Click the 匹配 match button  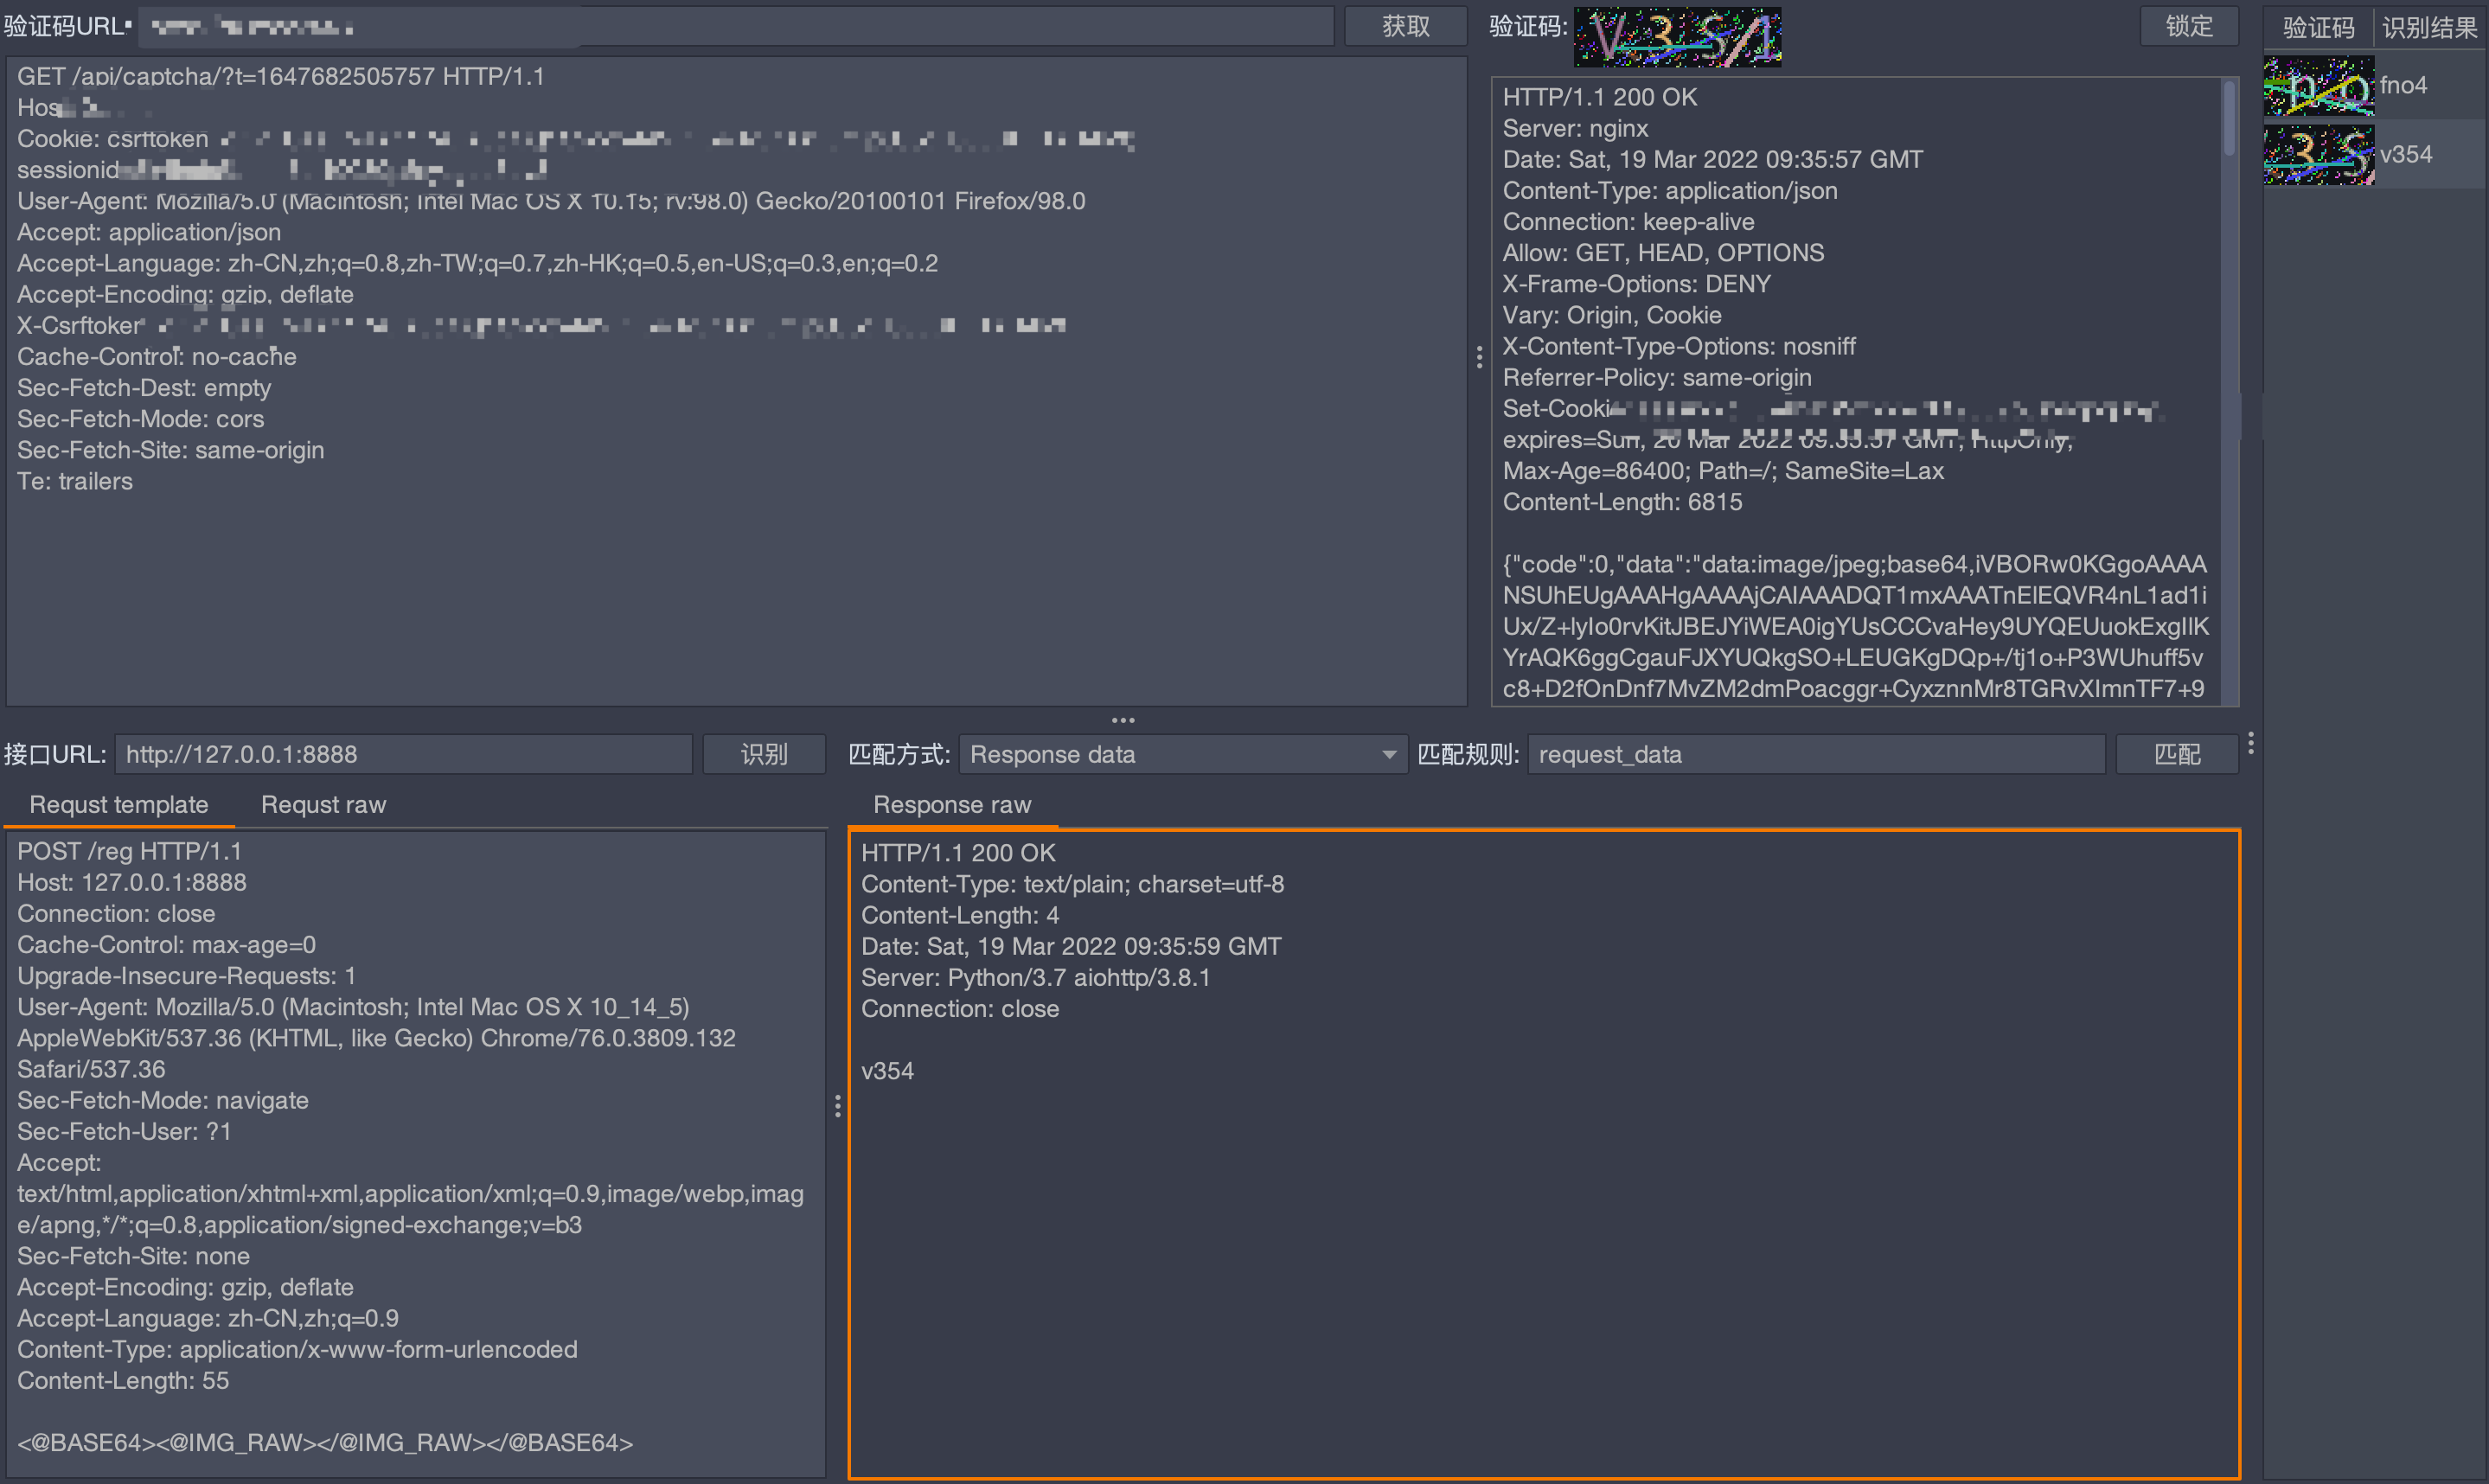click(2177, 754)
